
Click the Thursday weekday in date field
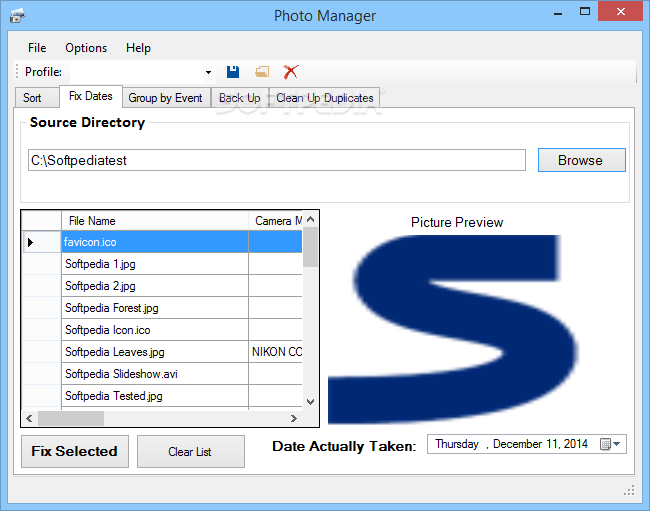tap(457, 444)
